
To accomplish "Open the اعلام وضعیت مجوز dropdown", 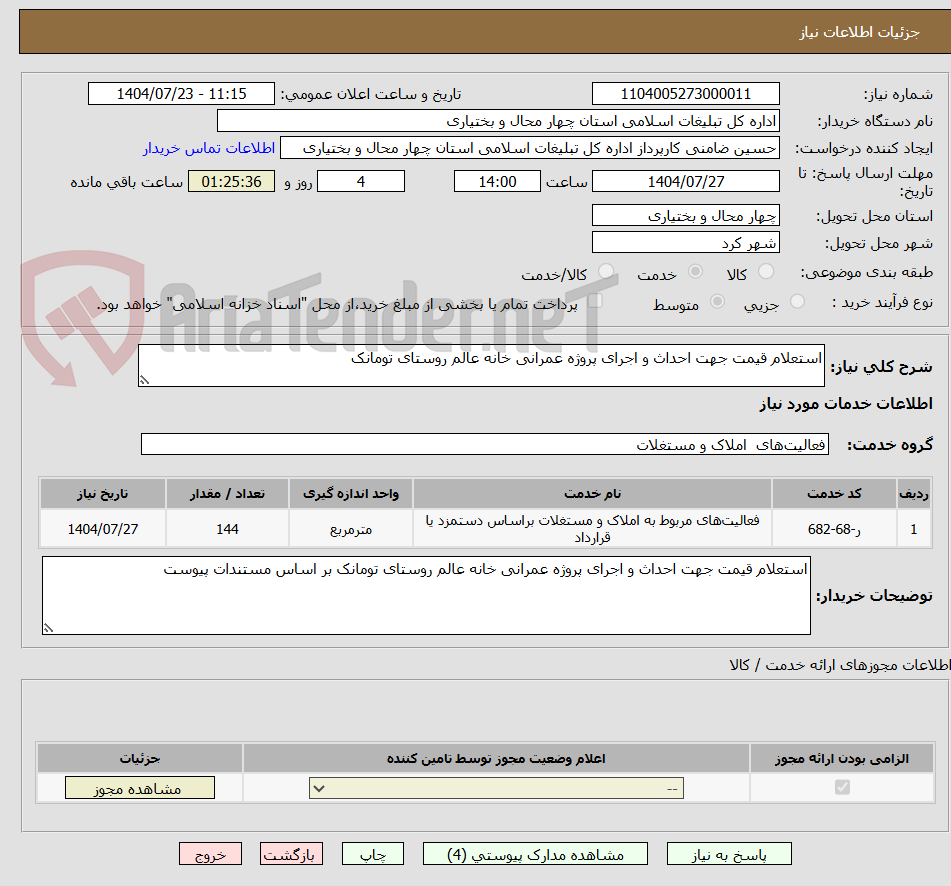I will click(x=493, y=787).
